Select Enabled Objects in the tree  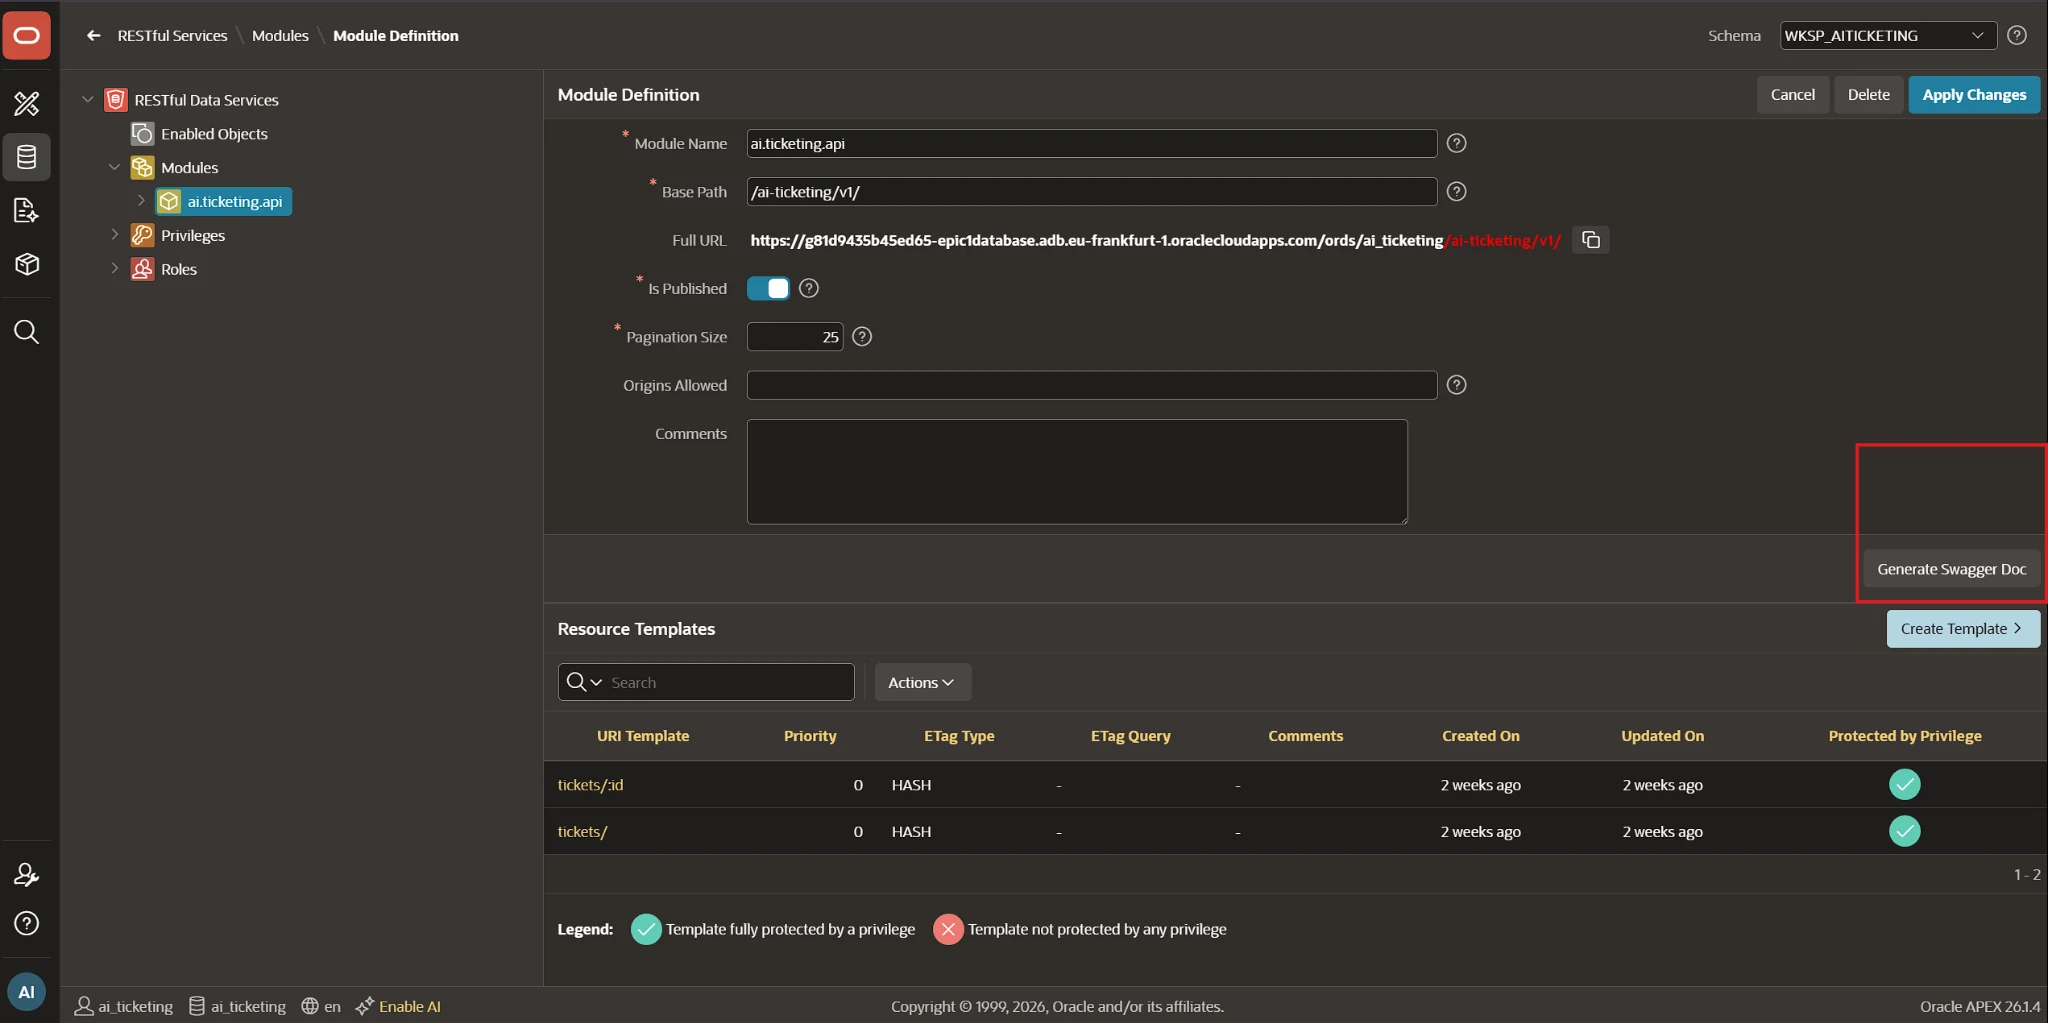(x=214, y=133)
